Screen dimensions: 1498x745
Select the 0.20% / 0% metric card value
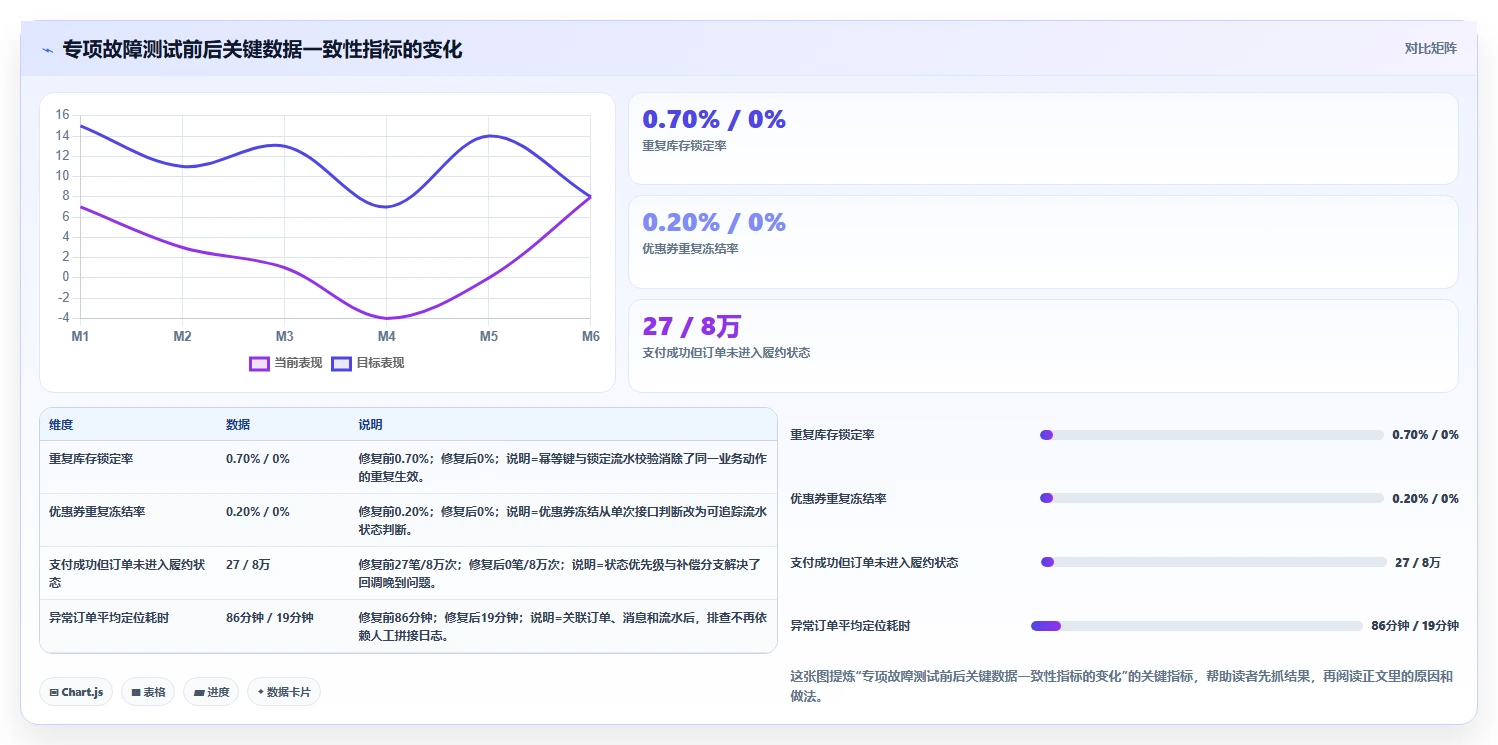coord(714,222)
